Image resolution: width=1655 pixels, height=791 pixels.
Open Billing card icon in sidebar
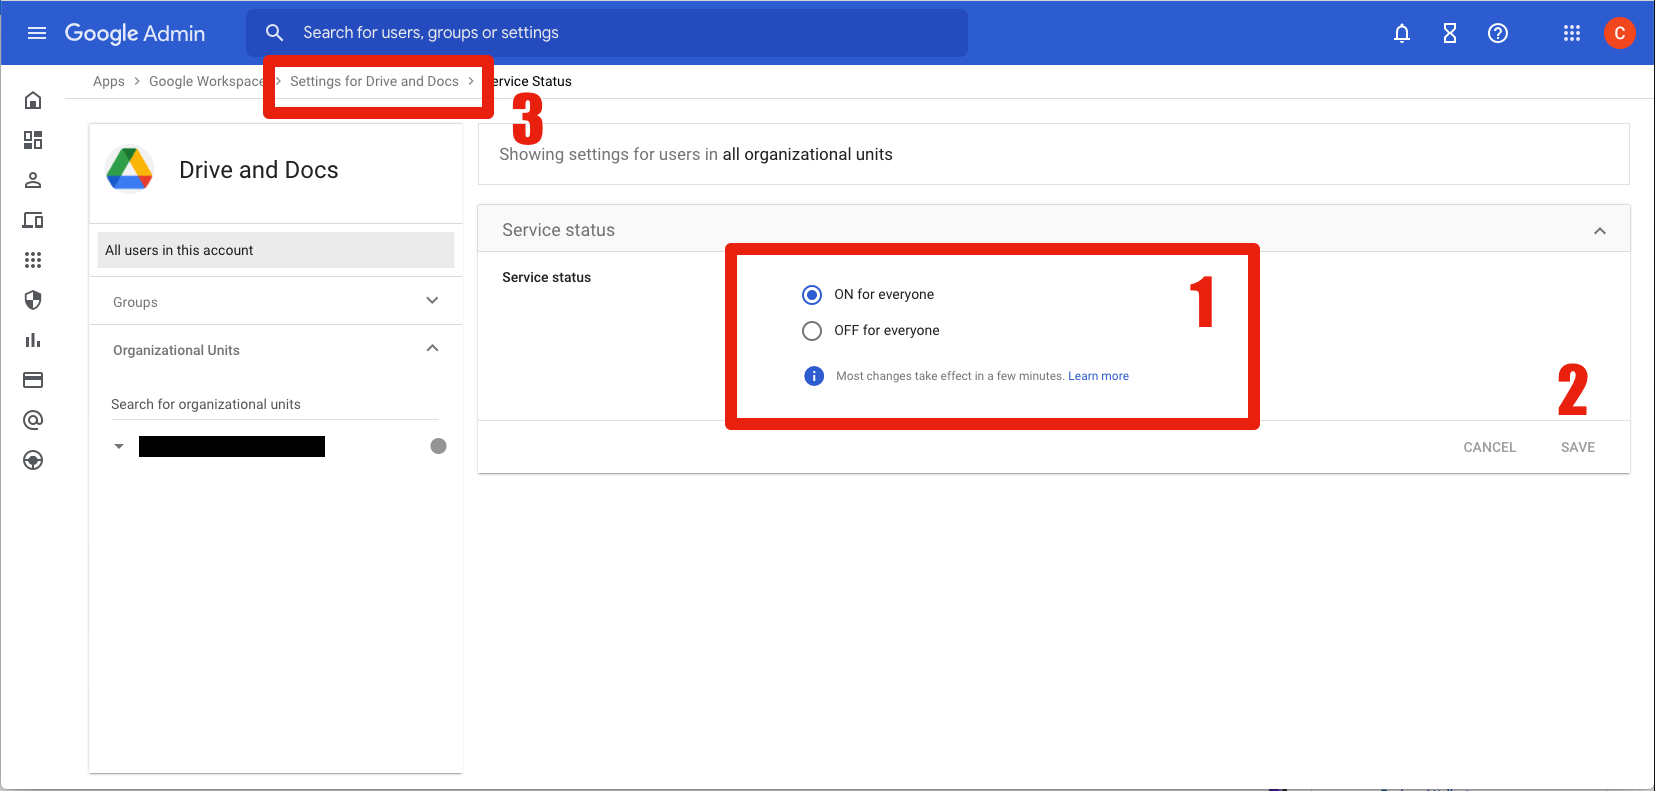(33, 380)
